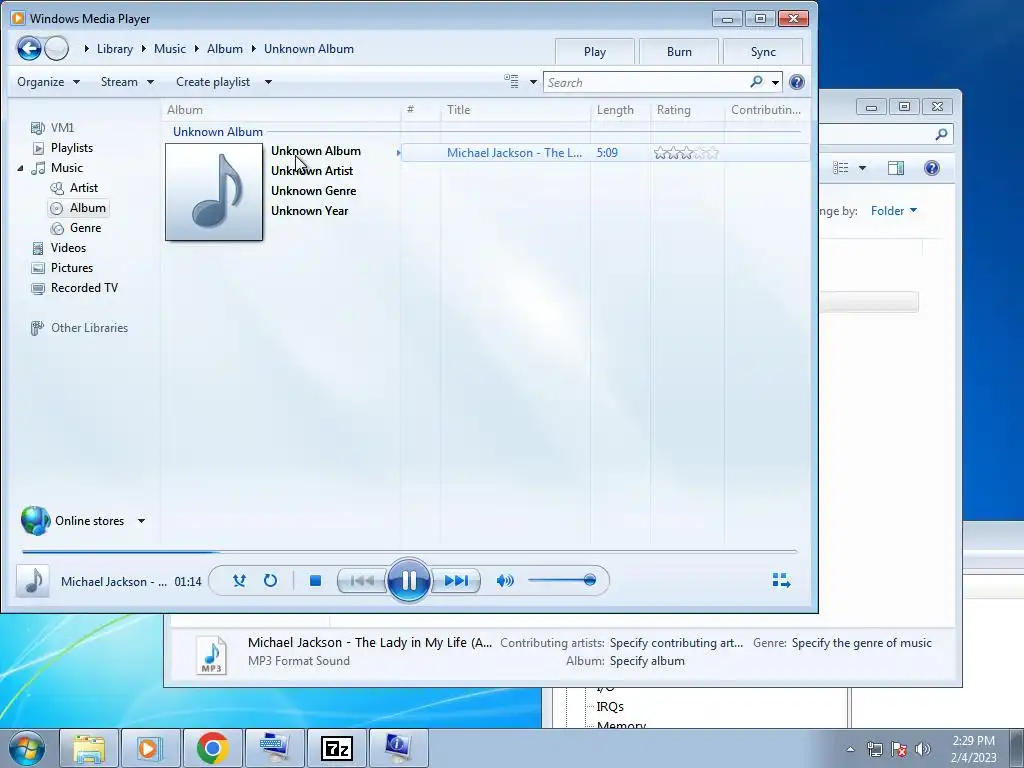Click Album in the breadcrumb
This screenshot has width=1024, height=768.
coord(225,49)
